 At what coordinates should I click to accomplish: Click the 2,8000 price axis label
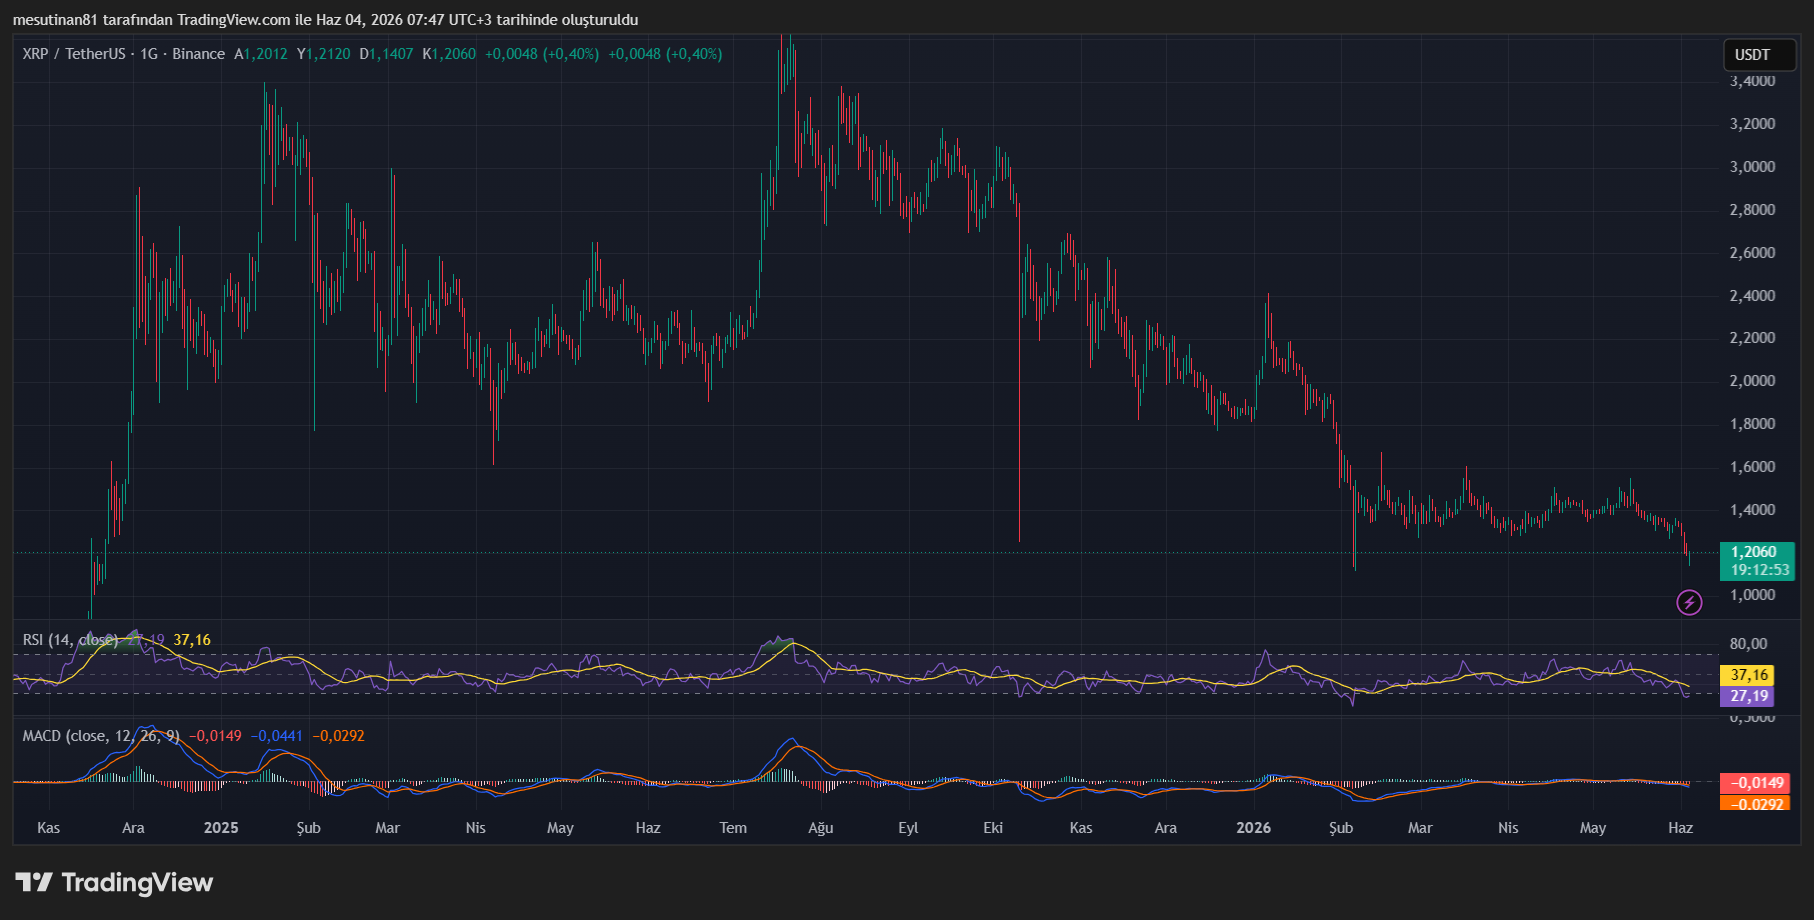click(x=1753, y=210)
